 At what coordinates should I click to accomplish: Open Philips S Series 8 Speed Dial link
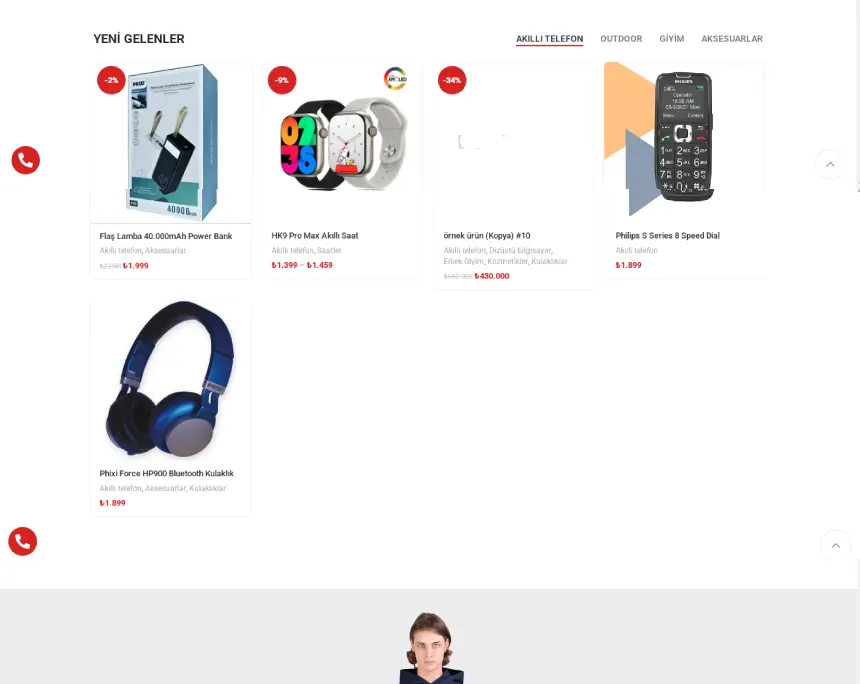click(x=667, y=235)
